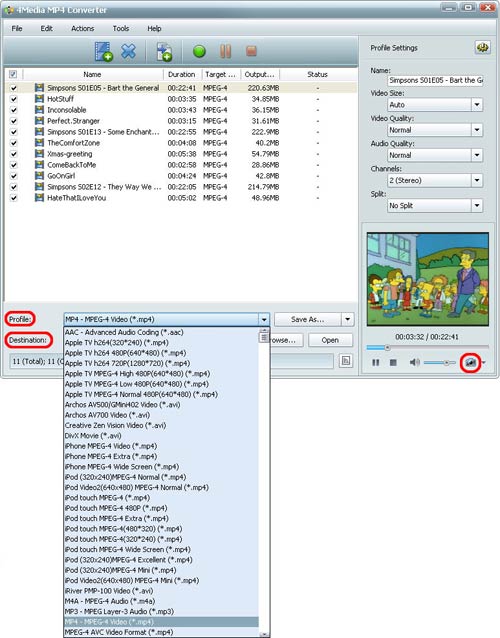Click the Add File toolbar icon
The height and width of the screenshot is (638, 500).
click(103, 52)
